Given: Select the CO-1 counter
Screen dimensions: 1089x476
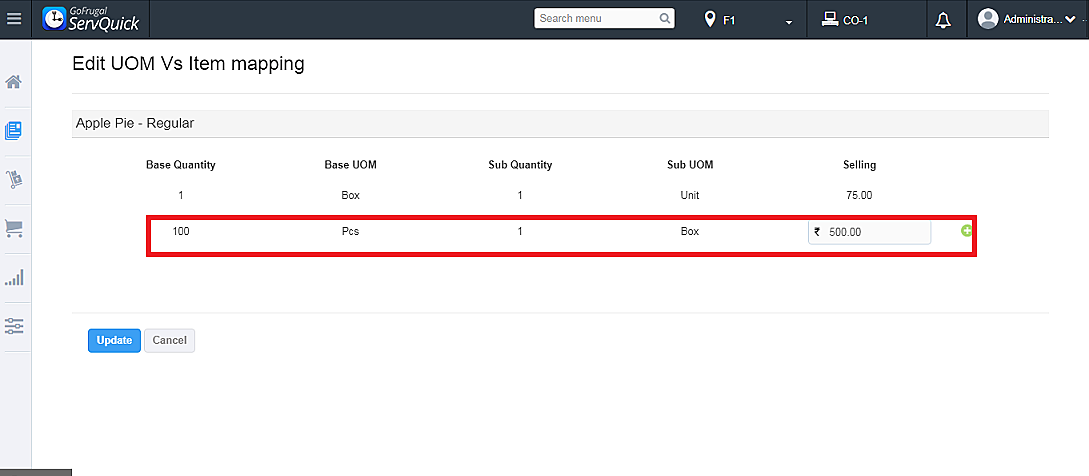Looking at the screenshot, I should (x=845, y=20).
